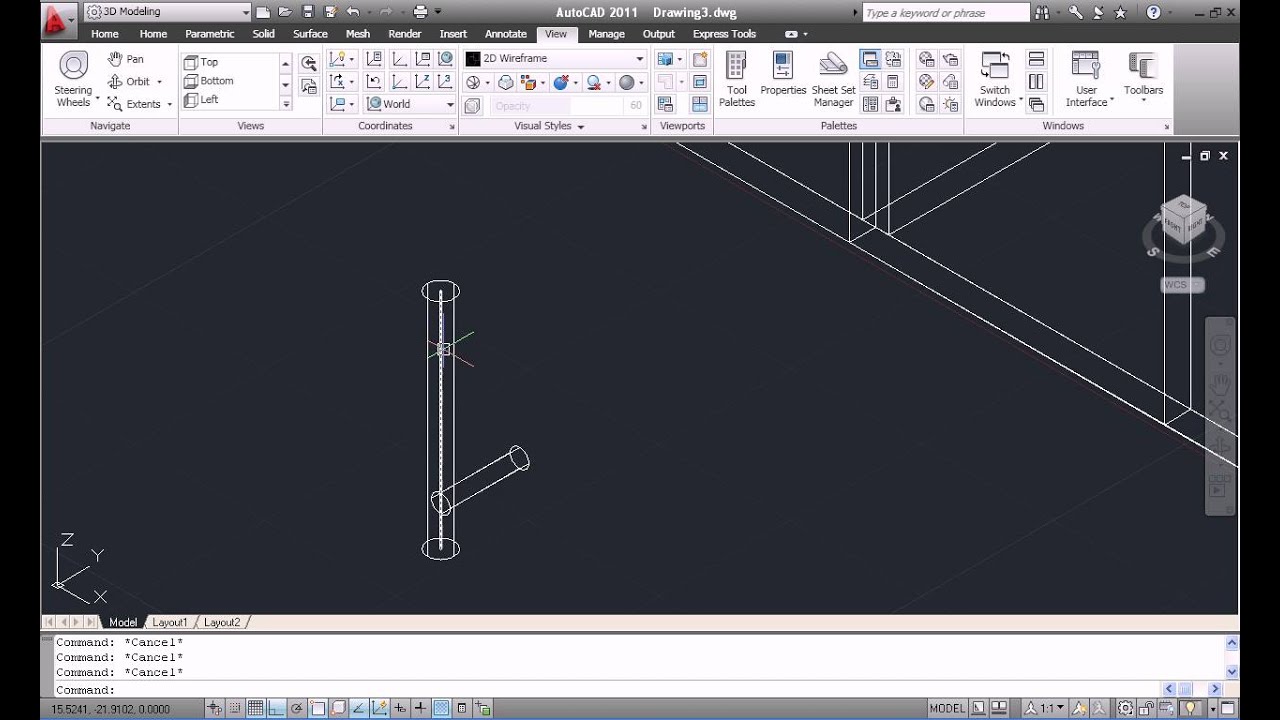Select the Bottom view preset
1280x720 pixels.
click(x=230, y=81)
